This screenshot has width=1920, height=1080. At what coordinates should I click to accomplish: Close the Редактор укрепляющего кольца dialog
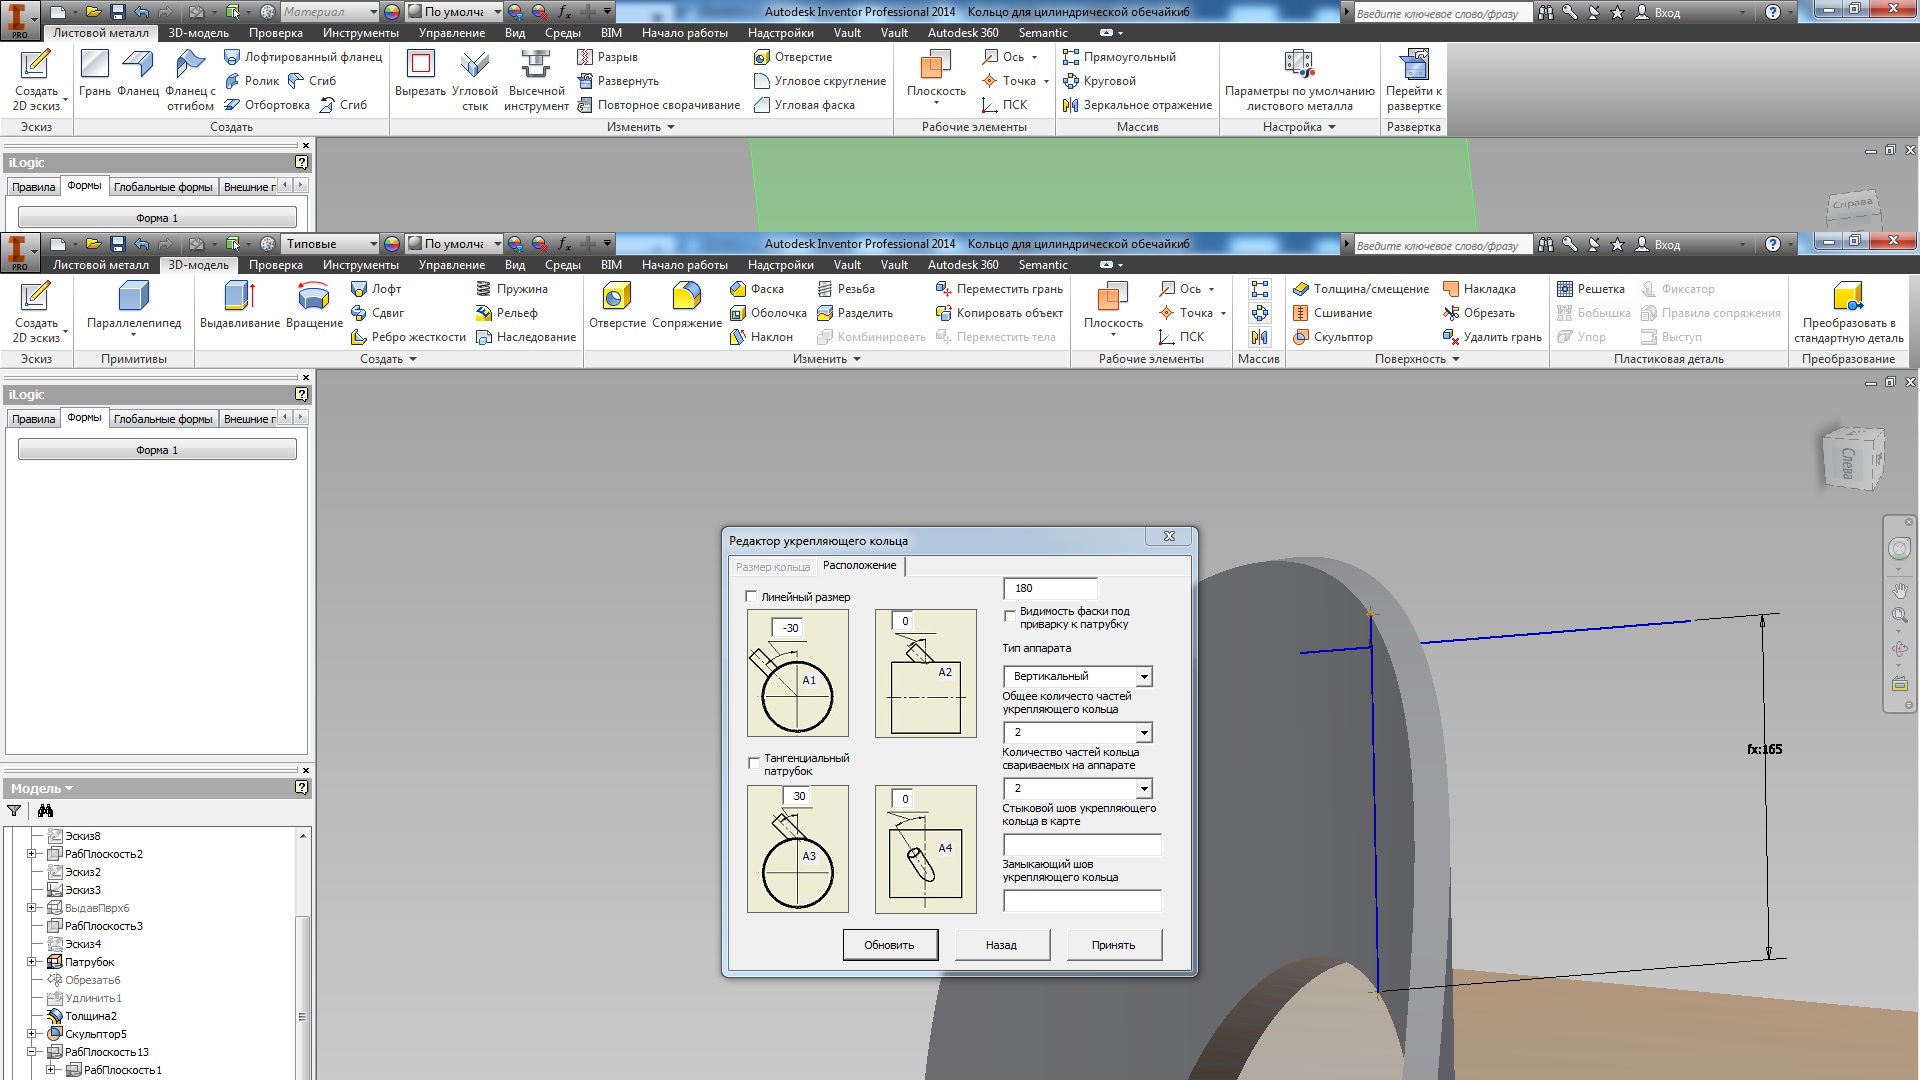click(1168, 537)
